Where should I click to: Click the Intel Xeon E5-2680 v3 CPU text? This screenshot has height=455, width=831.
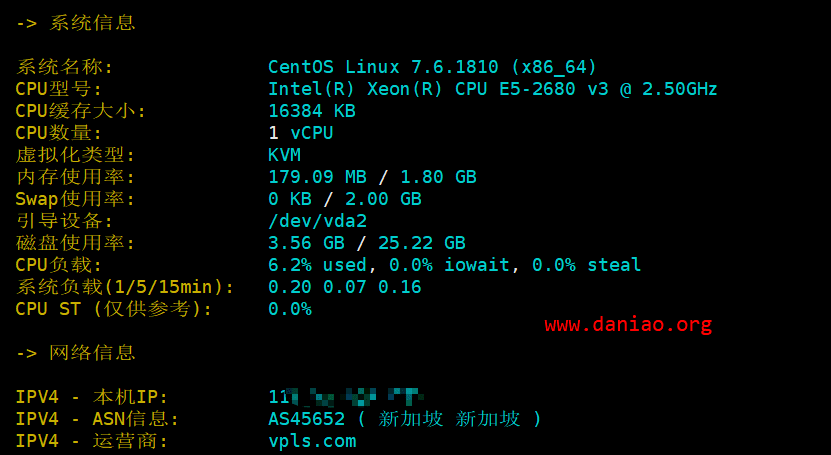(492, 89)
